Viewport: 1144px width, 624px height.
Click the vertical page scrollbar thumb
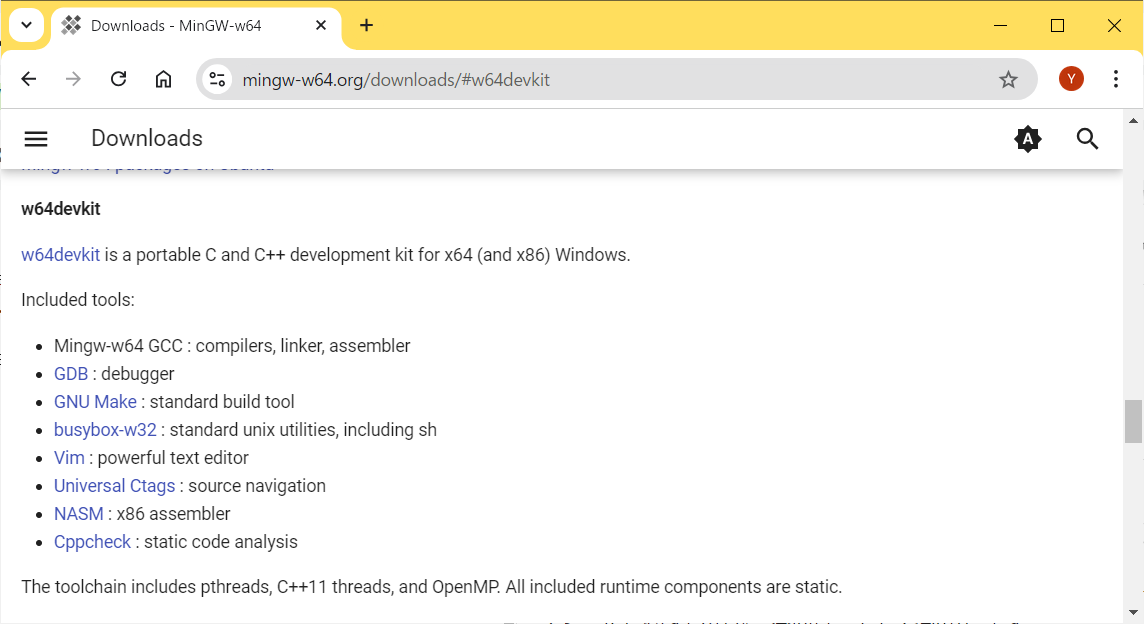click(x=1133, y=421)
